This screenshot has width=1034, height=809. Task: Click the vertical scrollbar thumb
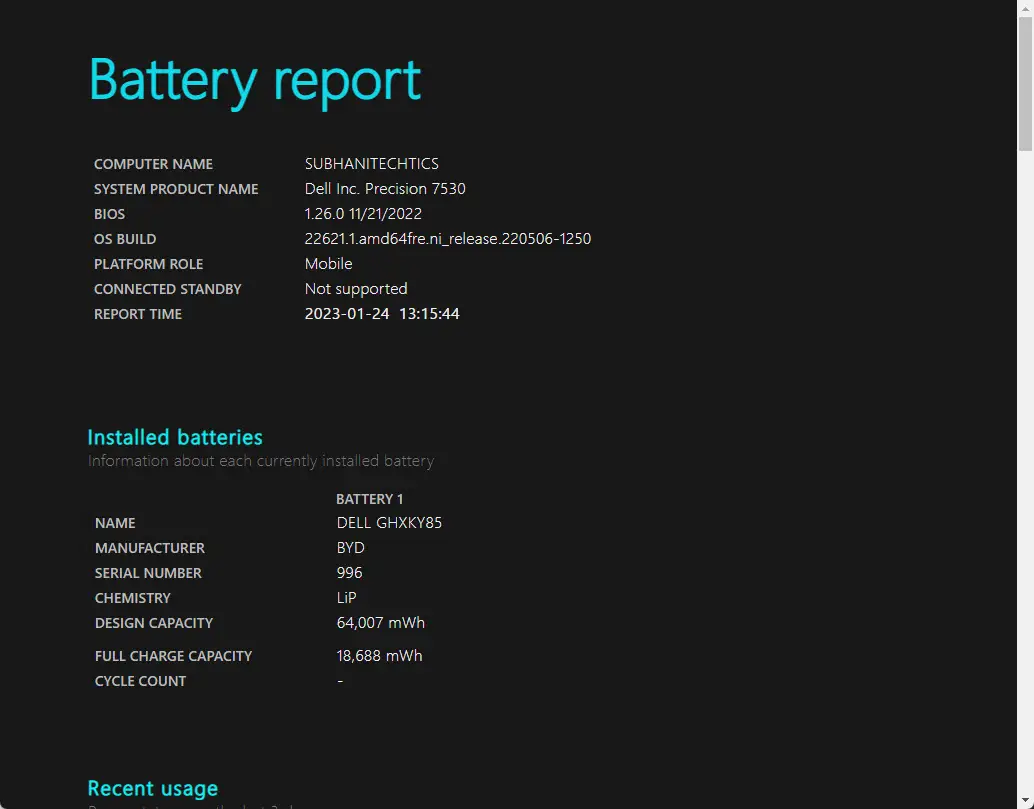point(1025,84)
